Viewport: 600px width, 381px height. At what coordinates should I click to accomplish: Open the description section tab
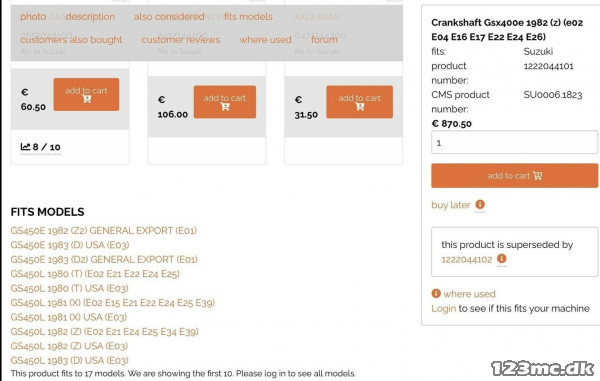click(90, 17)
